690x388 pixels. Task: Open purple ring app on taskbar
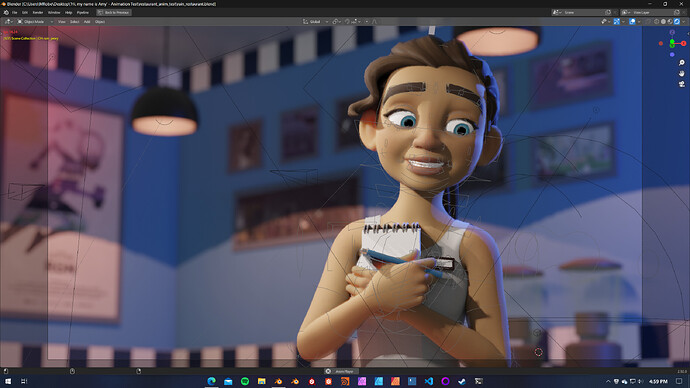445,381
